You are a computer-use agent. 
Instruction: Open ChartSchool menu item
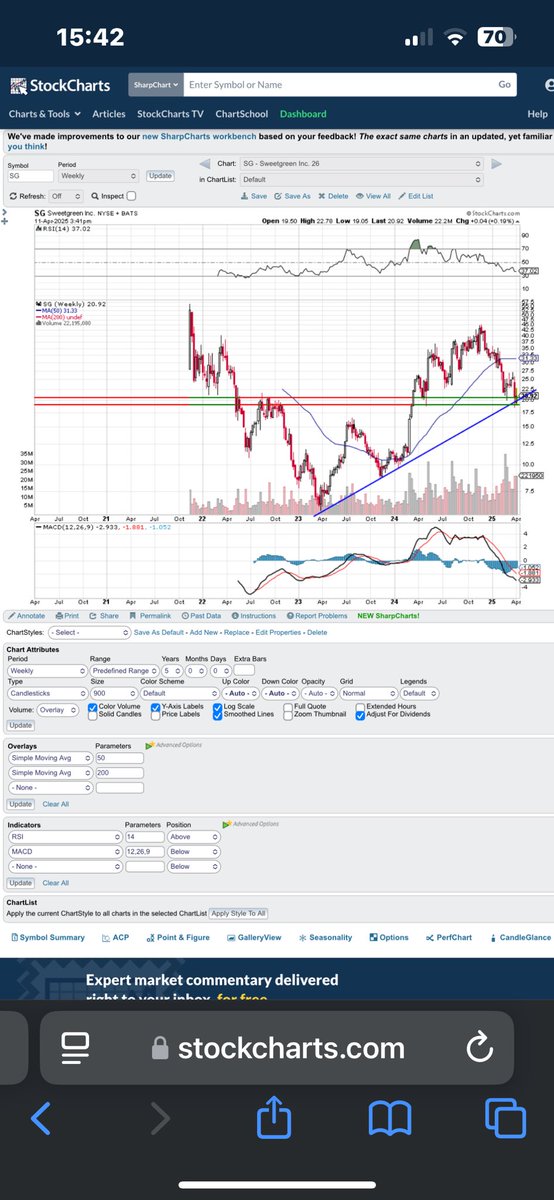coord(241,114)
